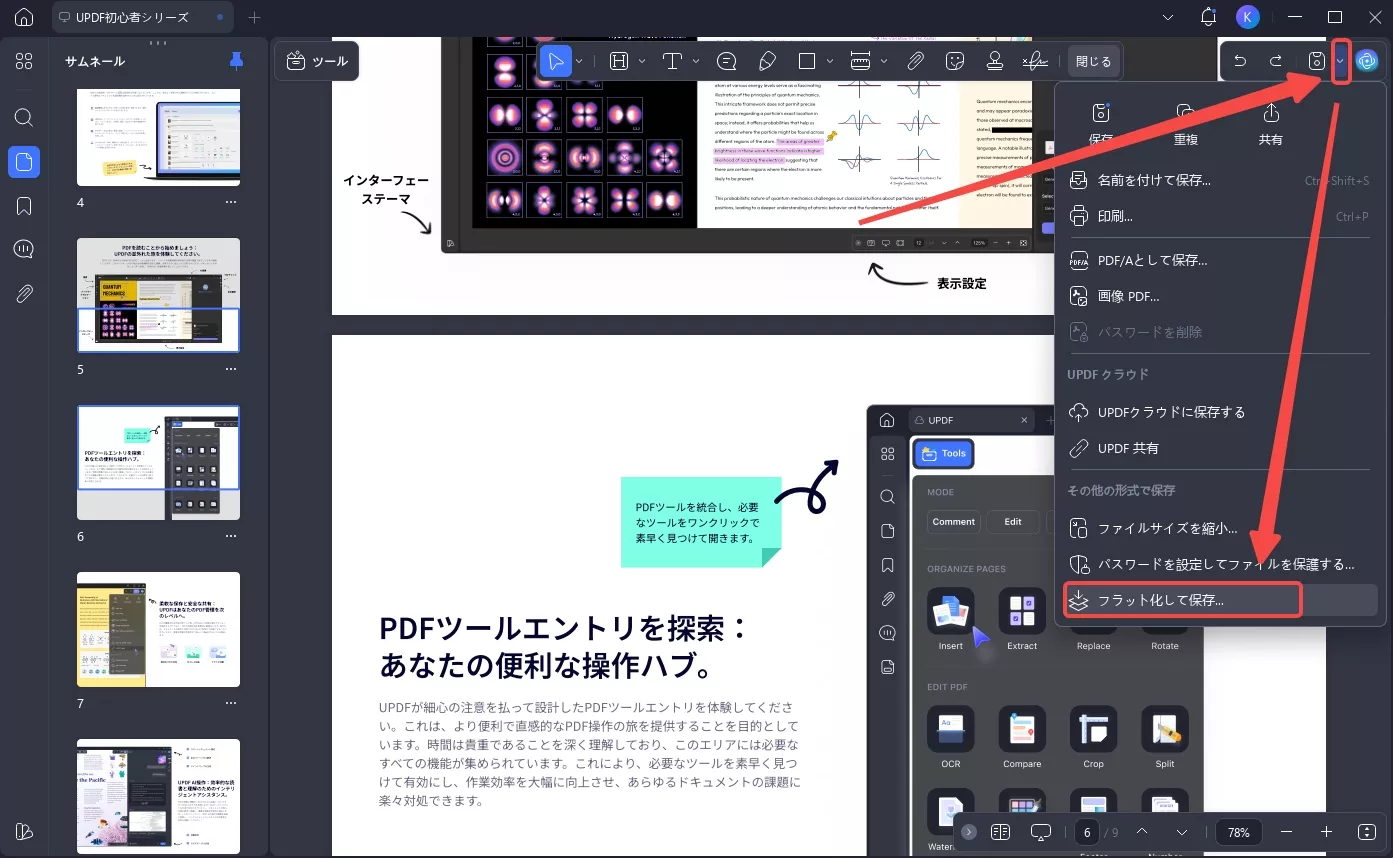Choose PDF/Aとして保存...

click(x=1220, y=260)
